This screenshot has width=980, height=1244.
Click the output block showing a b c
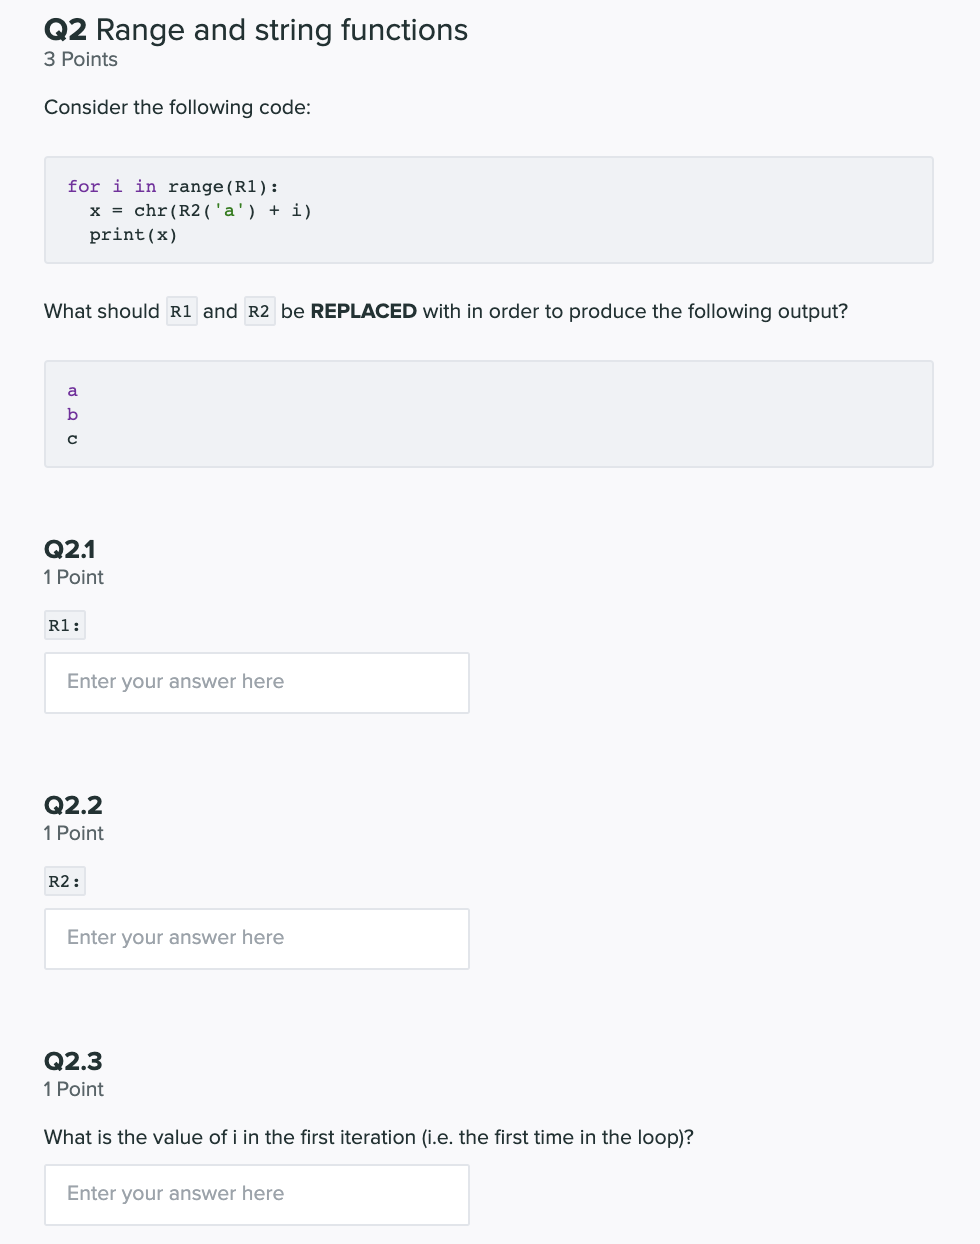point(488,413)
